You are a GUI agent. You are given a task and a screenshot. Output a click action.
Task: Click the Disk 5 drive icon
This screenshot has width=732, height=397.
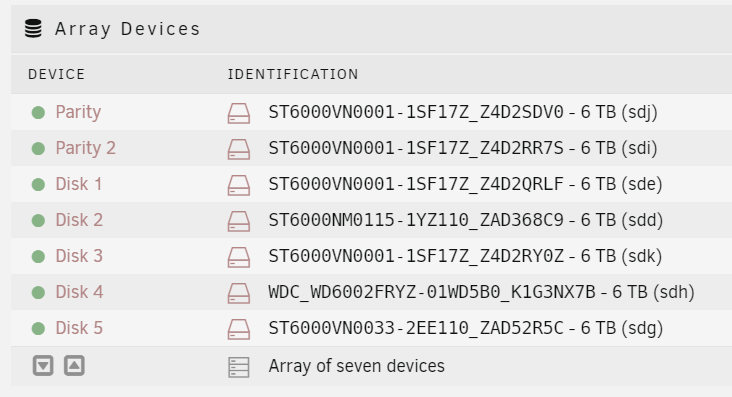point(239,329)
